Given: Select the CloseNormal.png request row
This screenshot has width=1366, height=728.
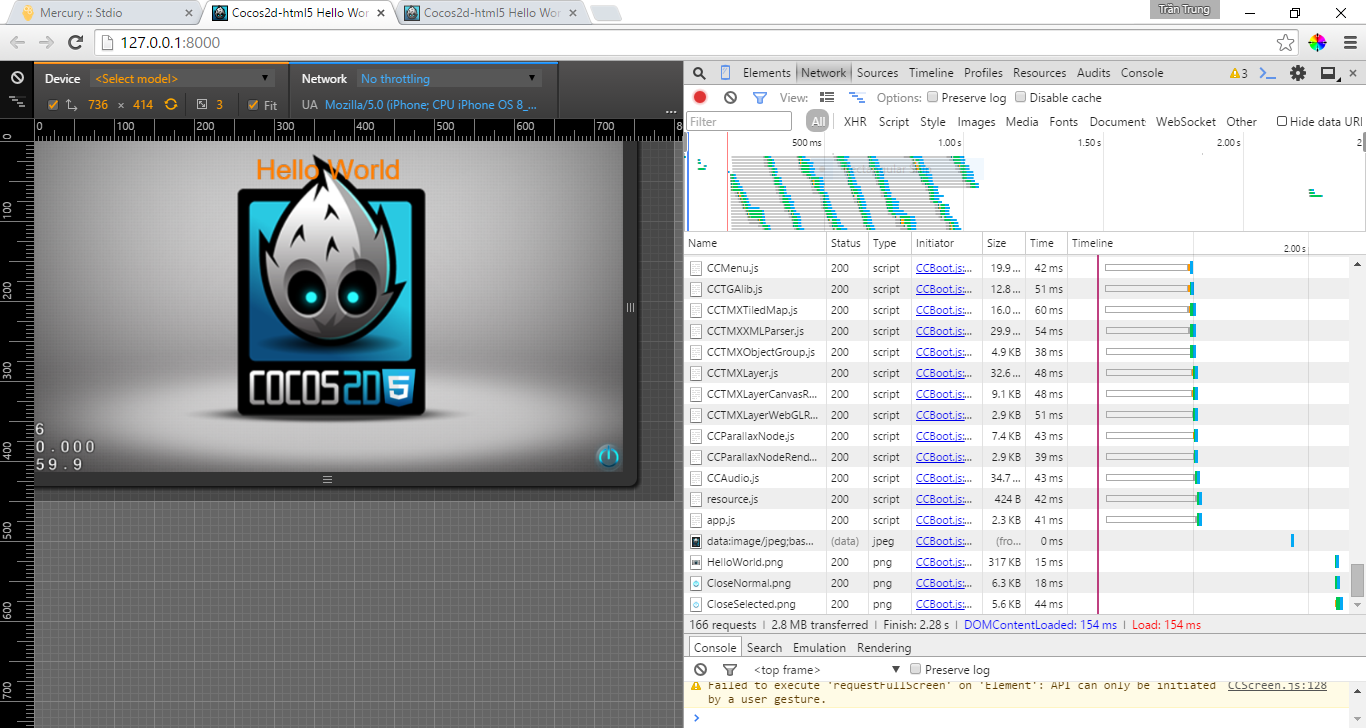Looking at the screenshot, I should tap(1018, 583).
